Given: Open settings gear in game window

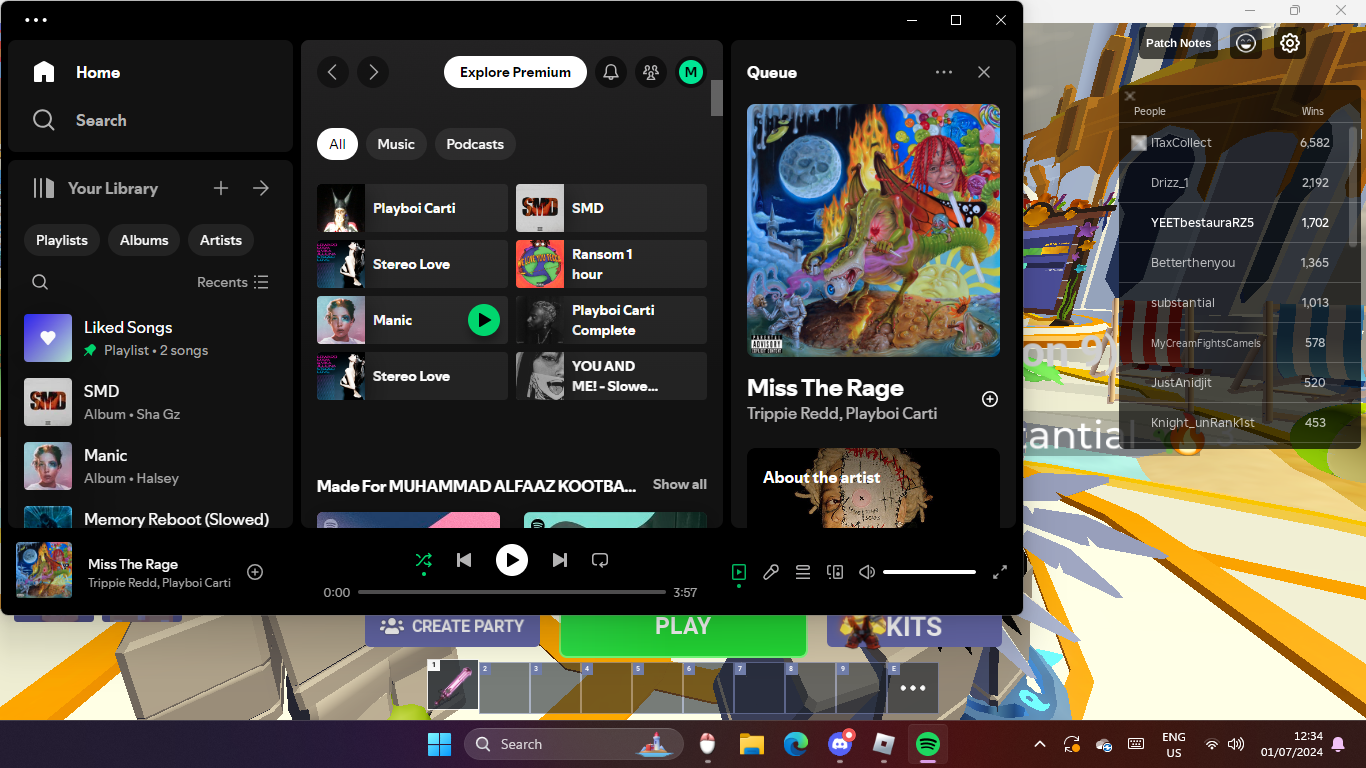Looking at the screenshot, I should (1290, 43).
